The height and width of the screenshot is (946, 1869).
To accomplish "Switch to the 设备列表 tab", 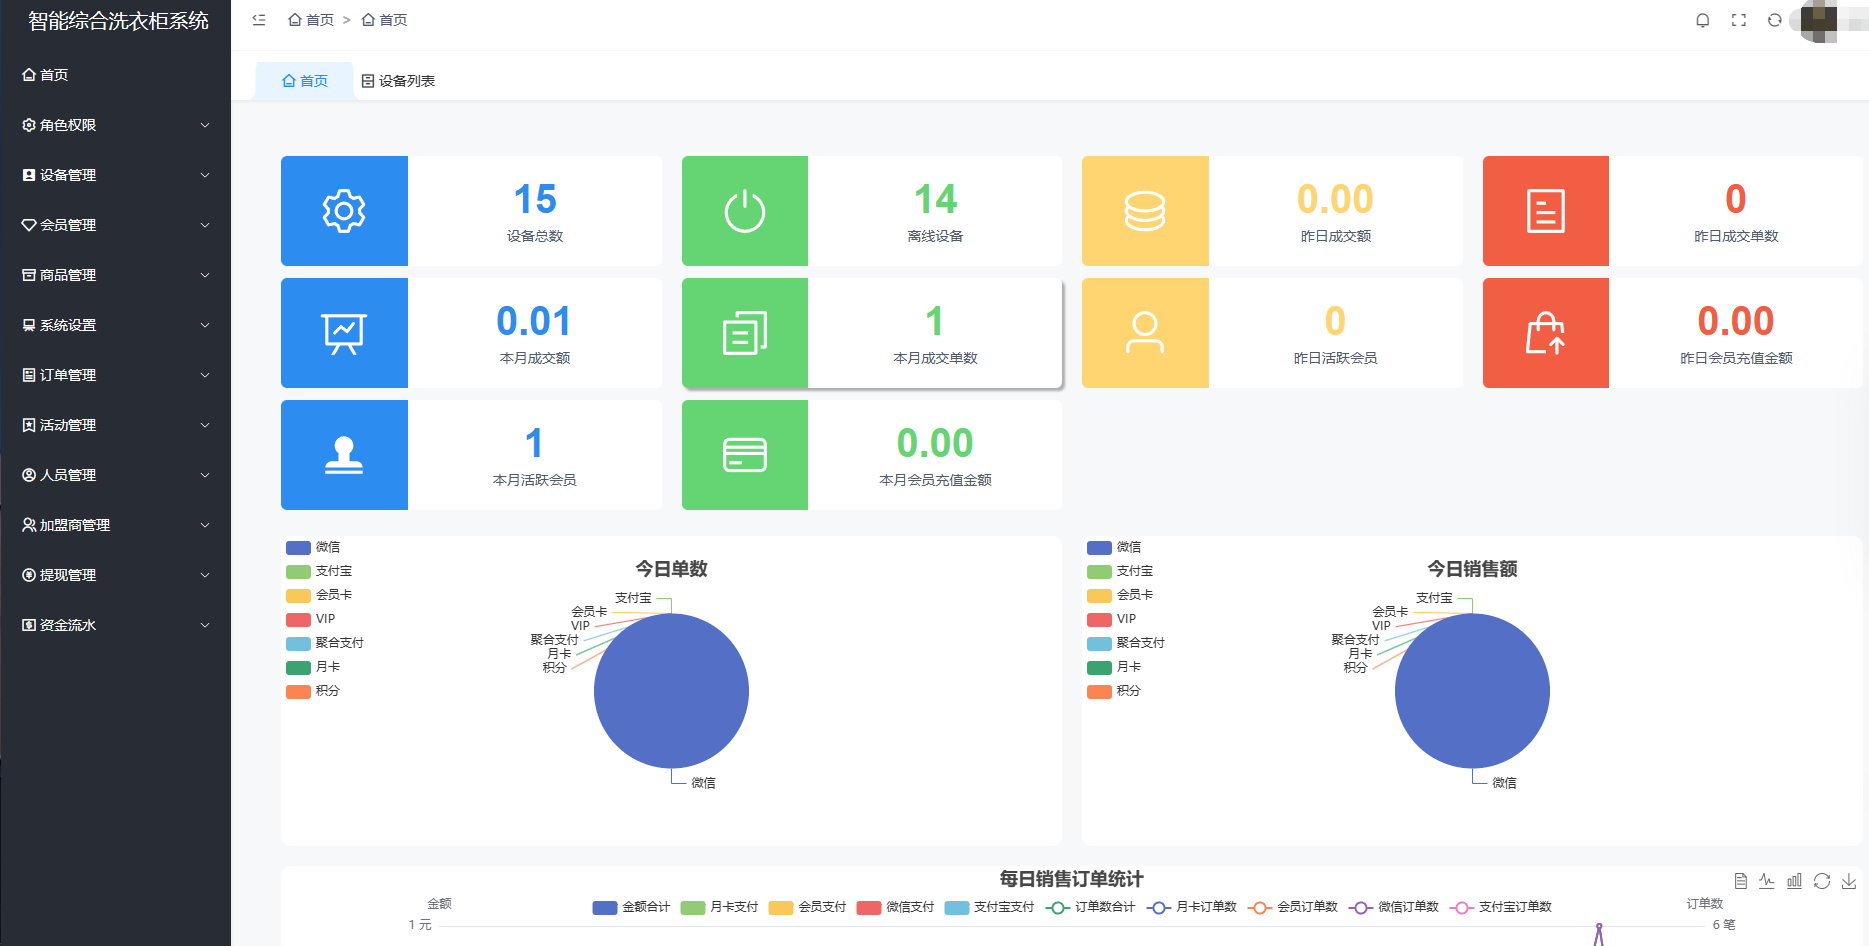I will point(398,81).
